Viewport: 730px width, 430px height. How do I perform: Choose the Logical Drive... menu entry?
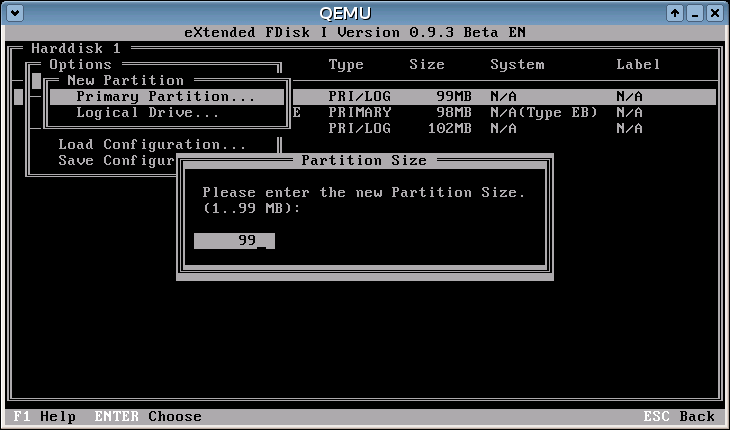coord(148,113)
